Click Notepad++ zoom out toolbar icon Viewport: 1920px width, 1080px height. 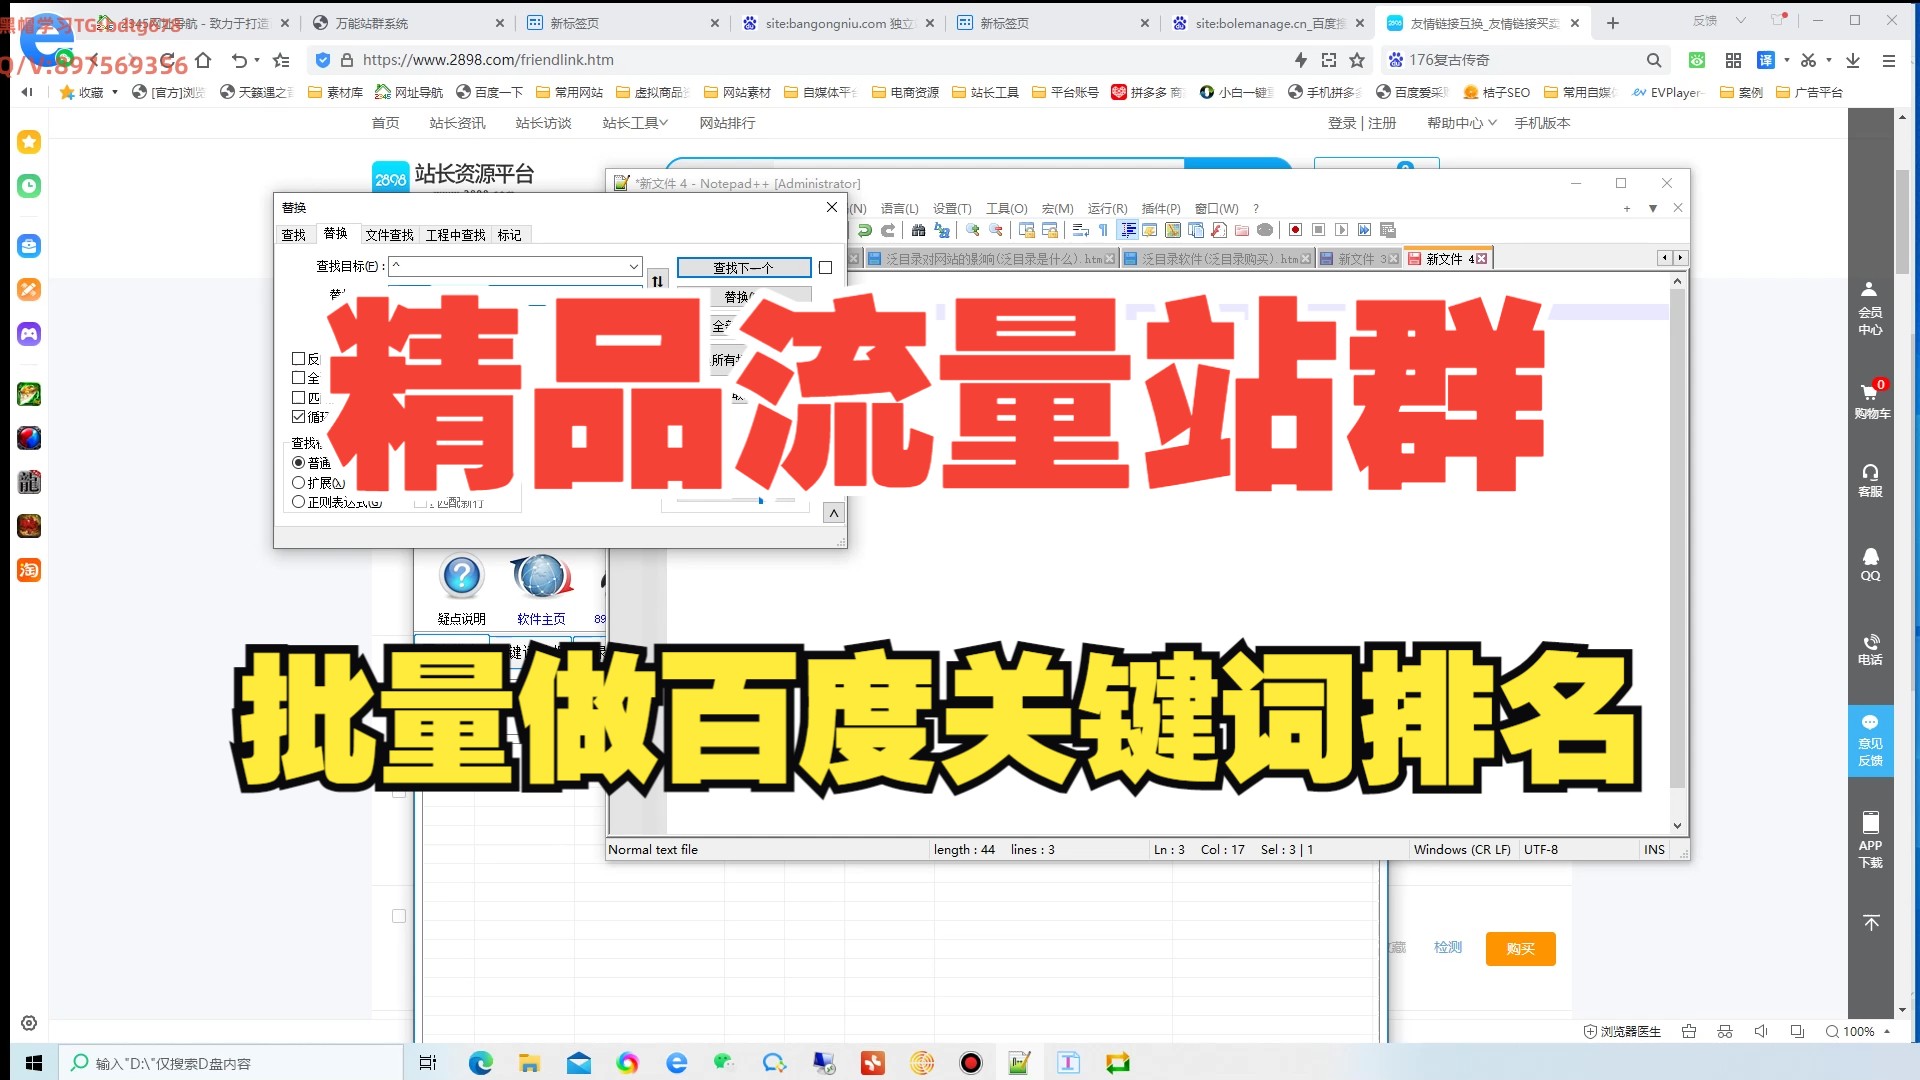pos(996,230)
